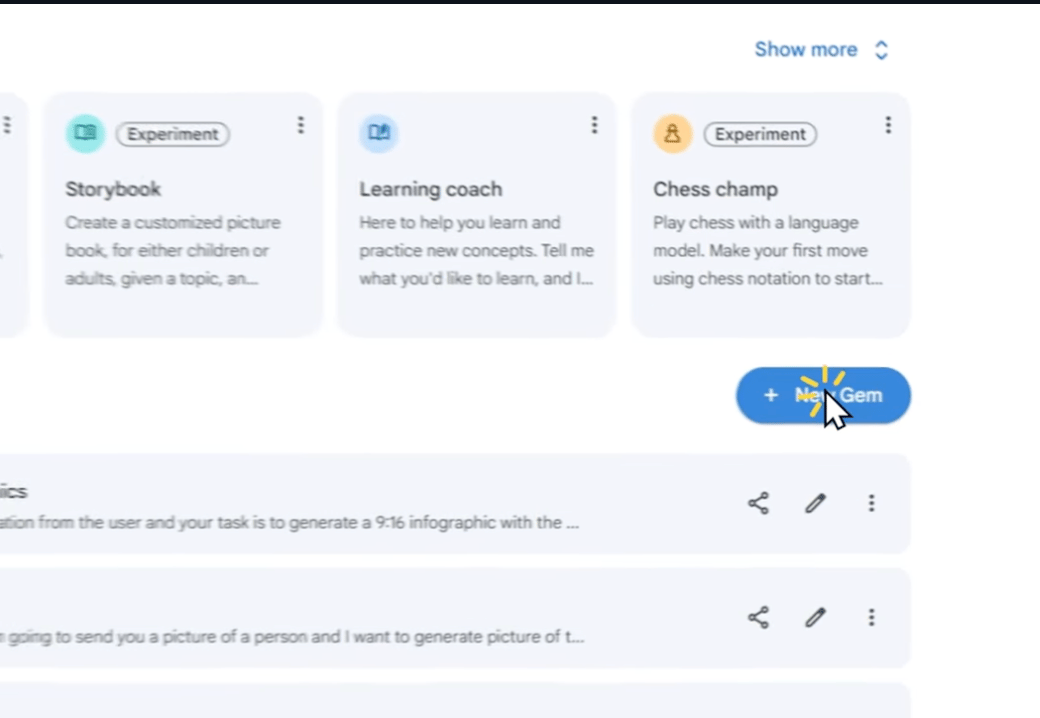Click the Storybook teal book icon
This screenshot has height=718, width=1040.
click(x=85, y=133)
